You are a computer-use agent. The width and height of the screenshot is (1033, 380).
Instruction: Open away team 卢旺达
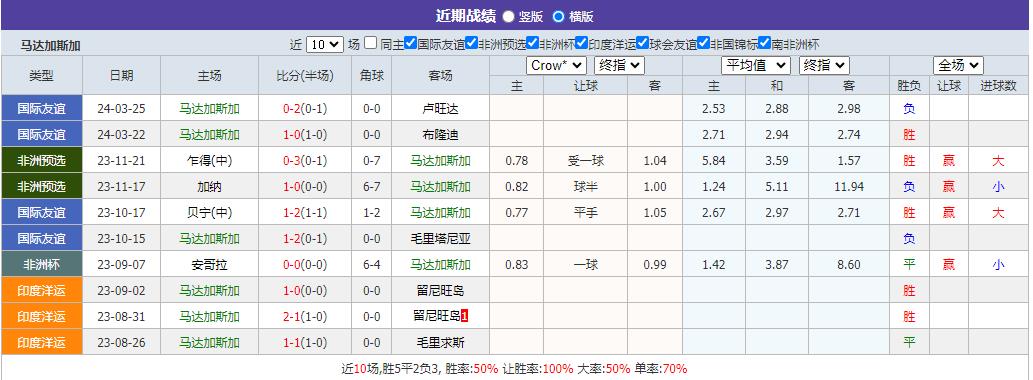(x=440, y=109)
